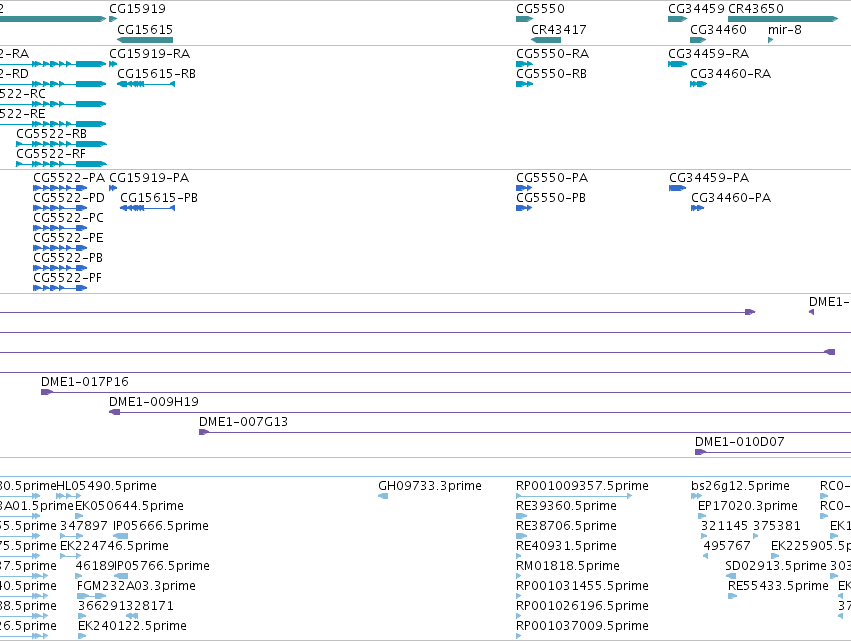Click coding sequence CG15919-PA
851x641 pixels.
(x=149, y=178)
